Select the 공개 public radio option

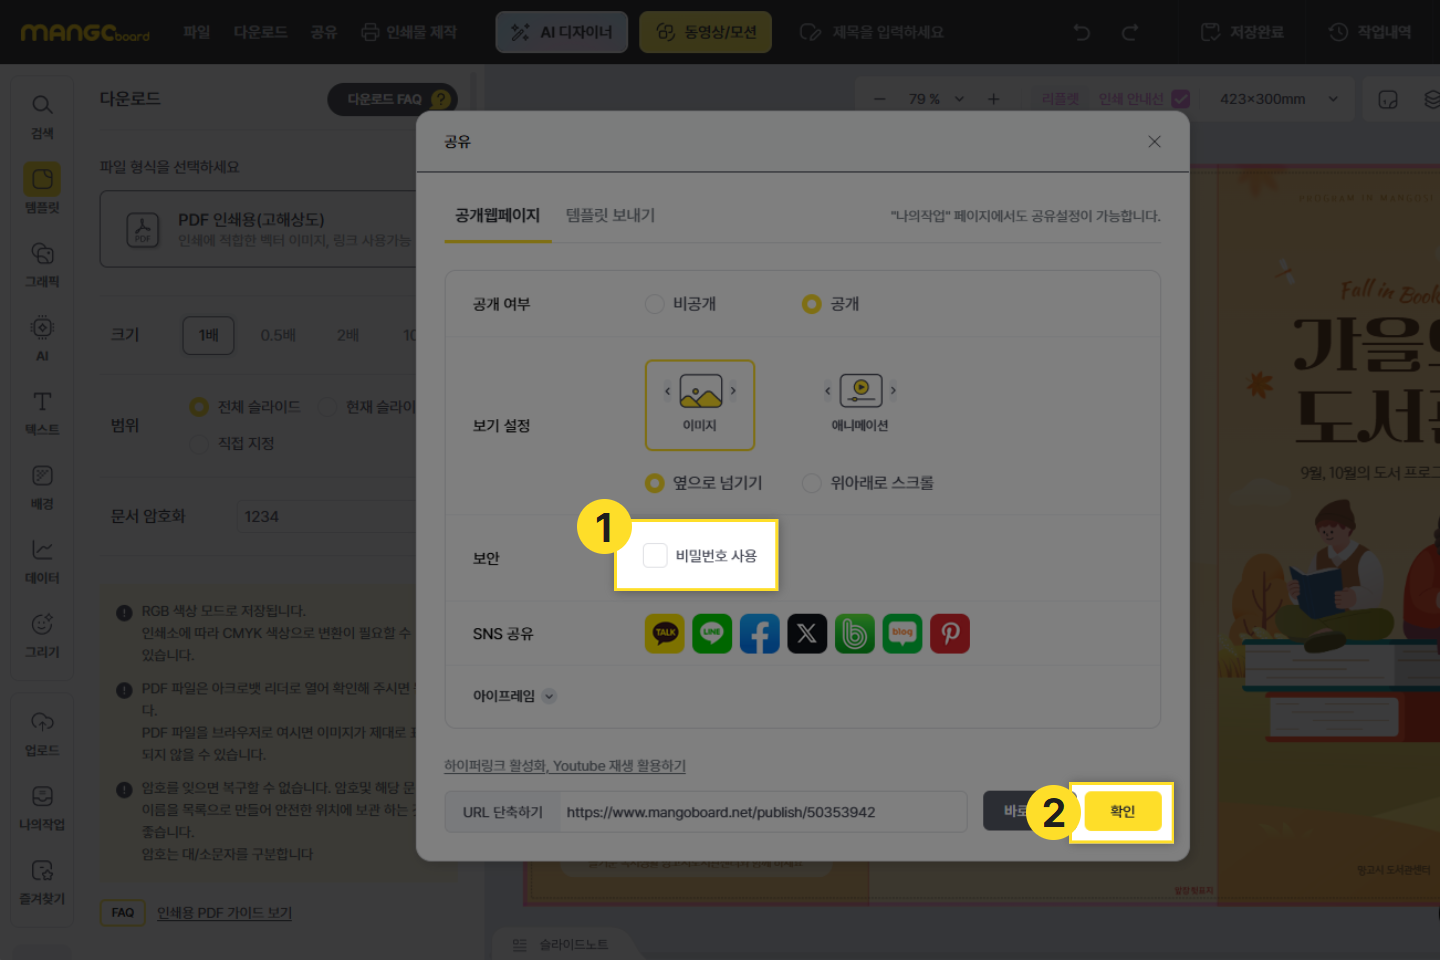pyautogui.click(x=812, y=304)
